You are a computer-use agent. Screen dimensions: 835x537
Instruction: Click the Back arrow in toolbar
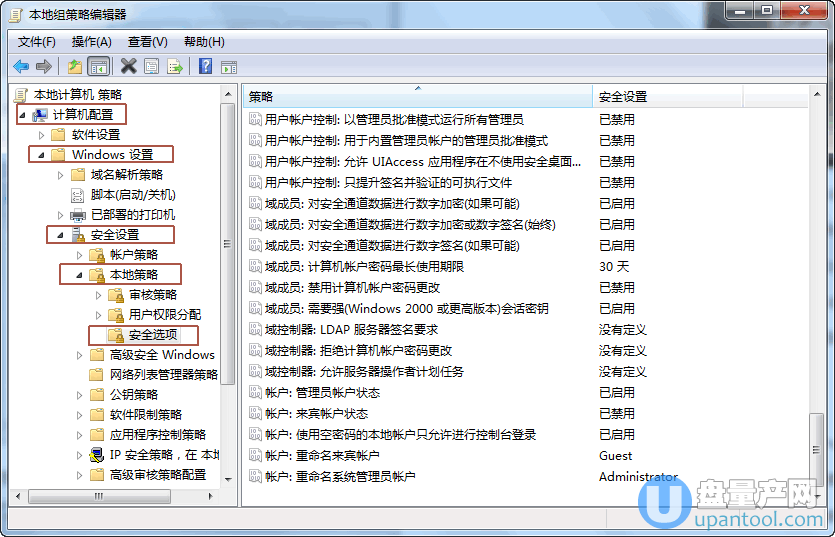[x=21, y=67]
